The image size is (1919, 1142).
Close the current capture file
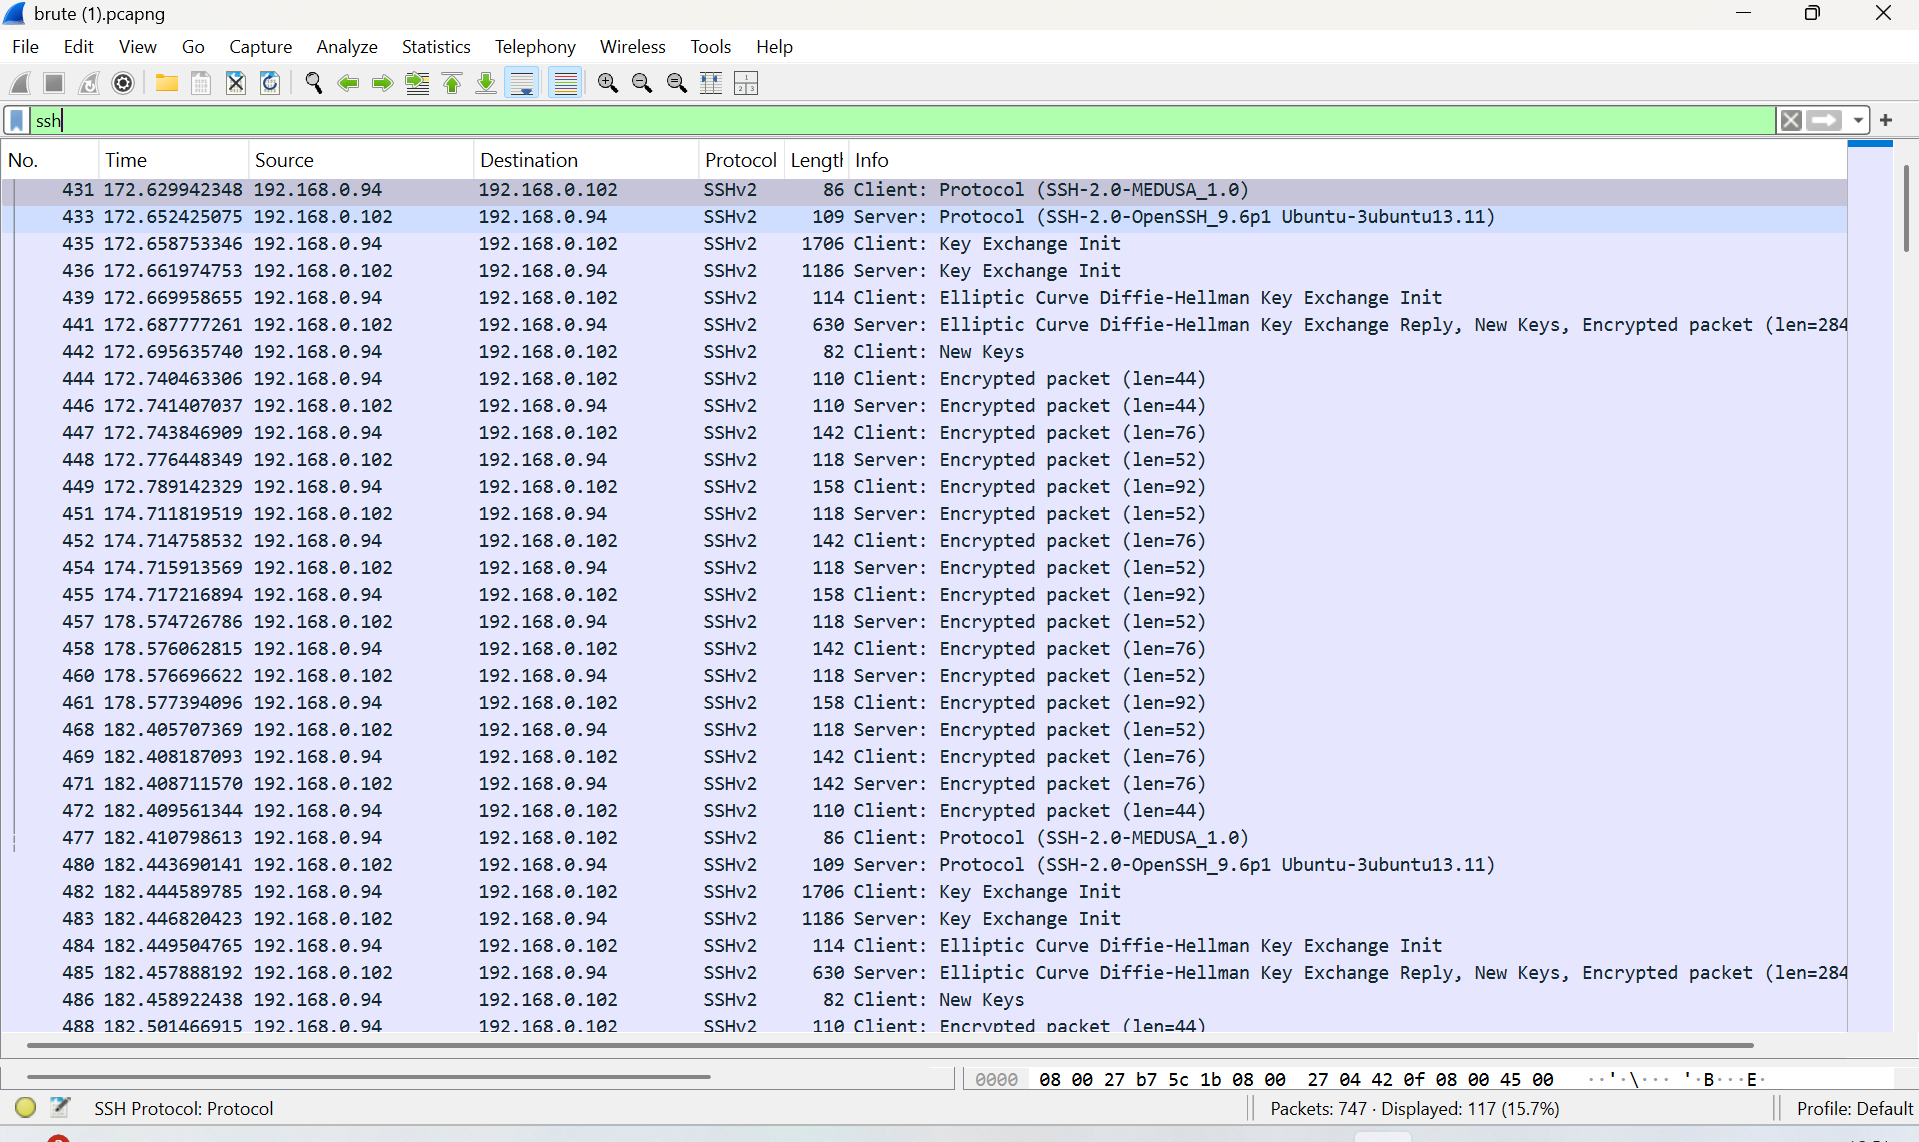(x=235, y=83)
